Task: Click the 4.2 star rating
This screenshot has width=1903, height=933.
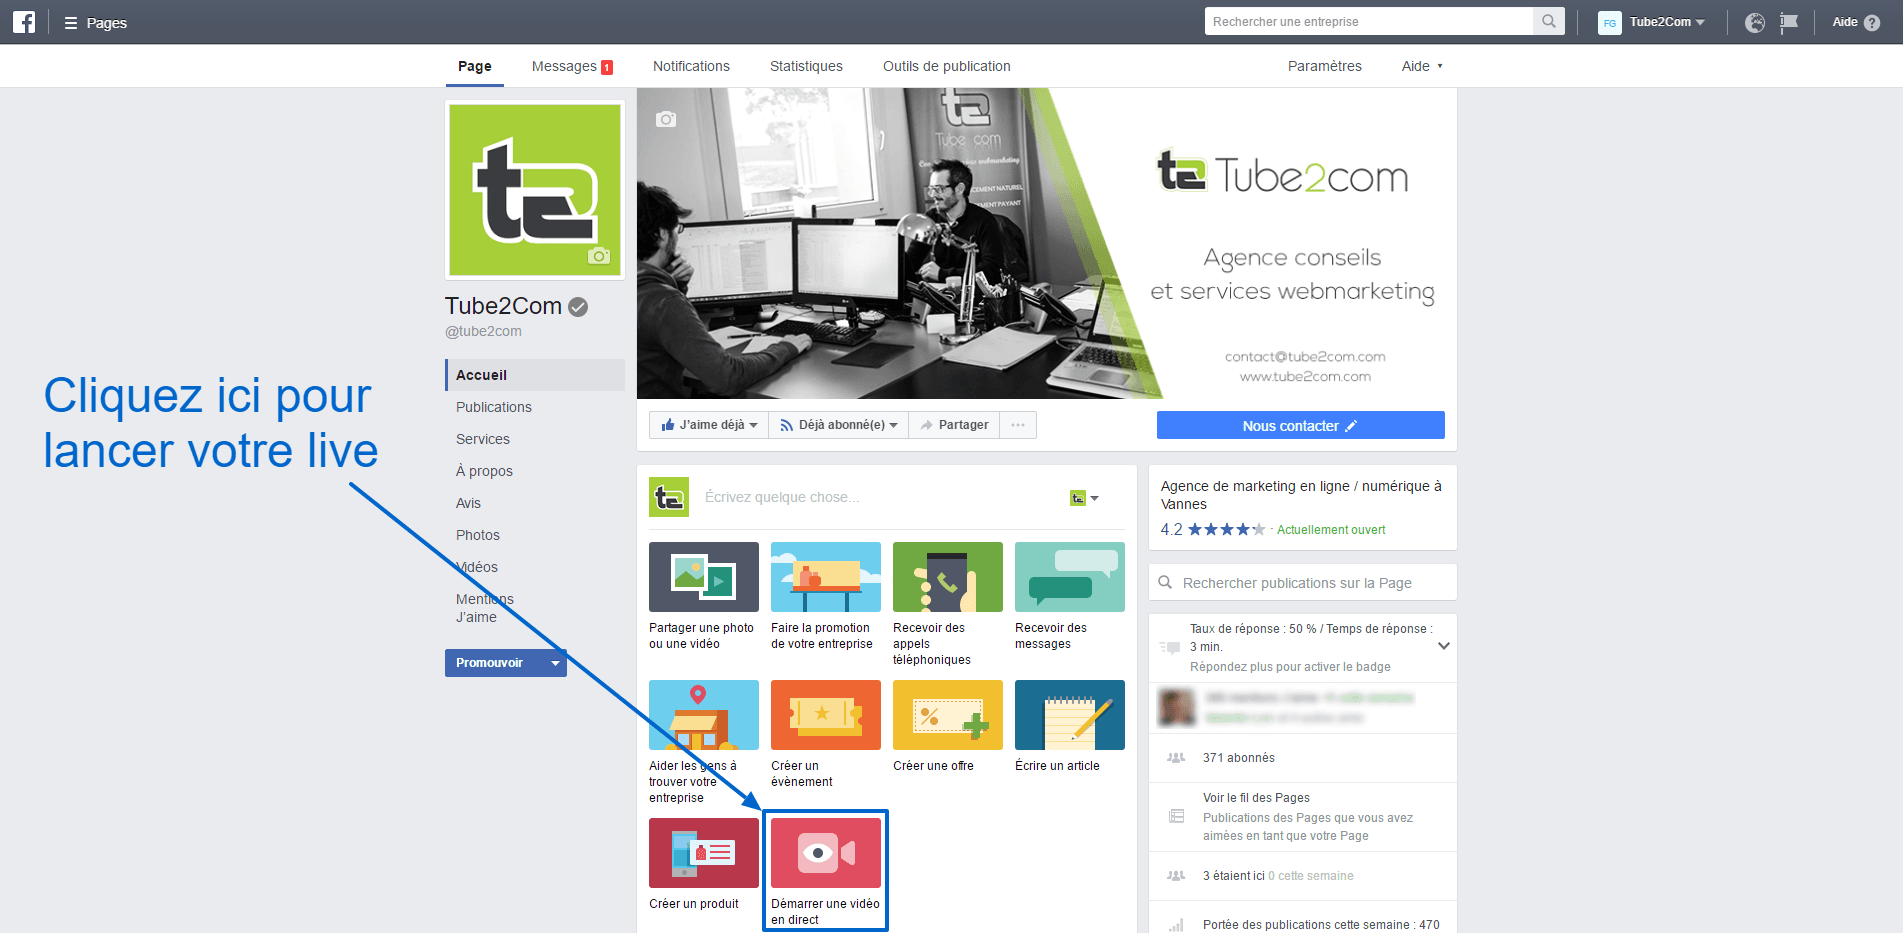Action: click(1212, 530)
